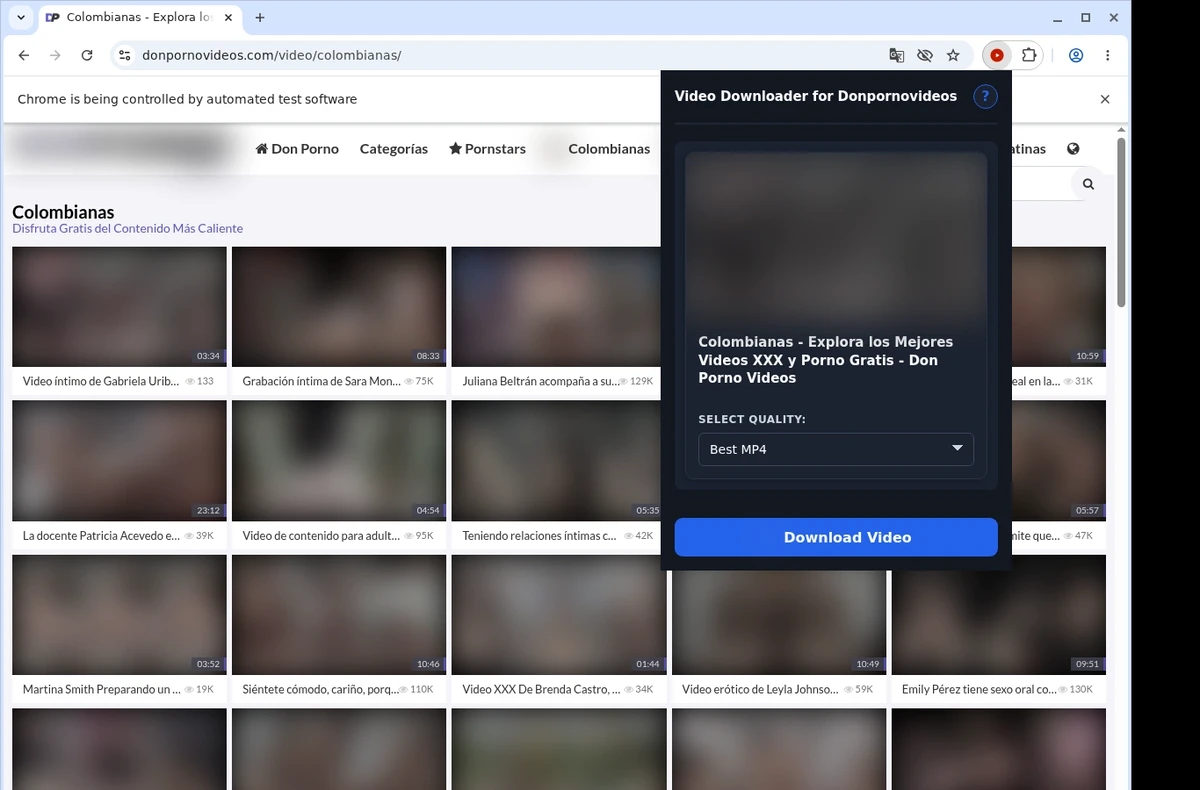The image size is (1200, 790).
Task: Dismiss the automated test software infobar
Action: [x=1105, y=99]
